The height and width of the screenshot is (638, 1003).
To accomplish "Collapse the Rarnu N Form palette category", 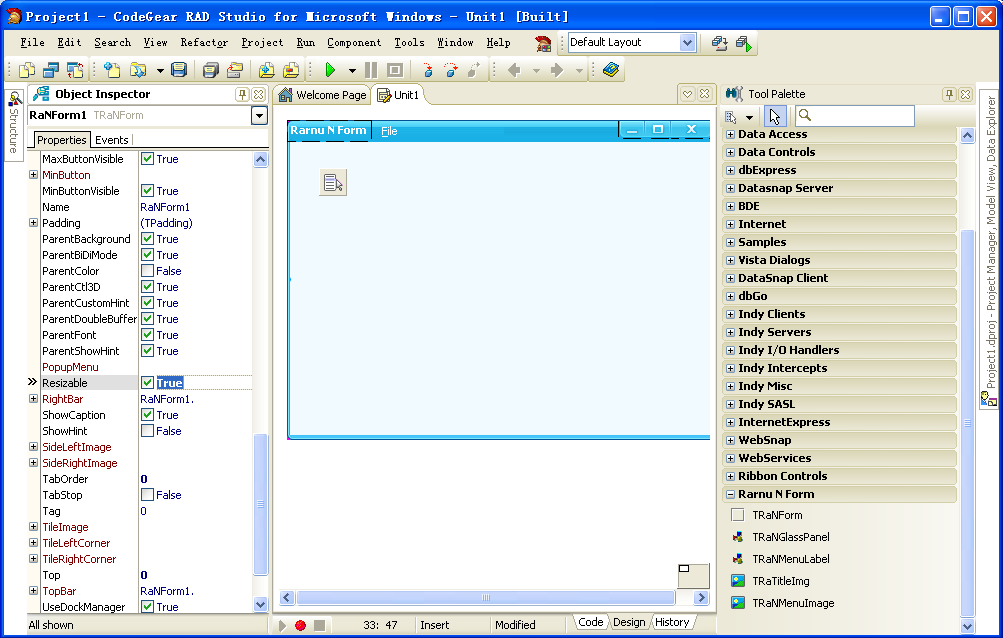I will (730, 494).
